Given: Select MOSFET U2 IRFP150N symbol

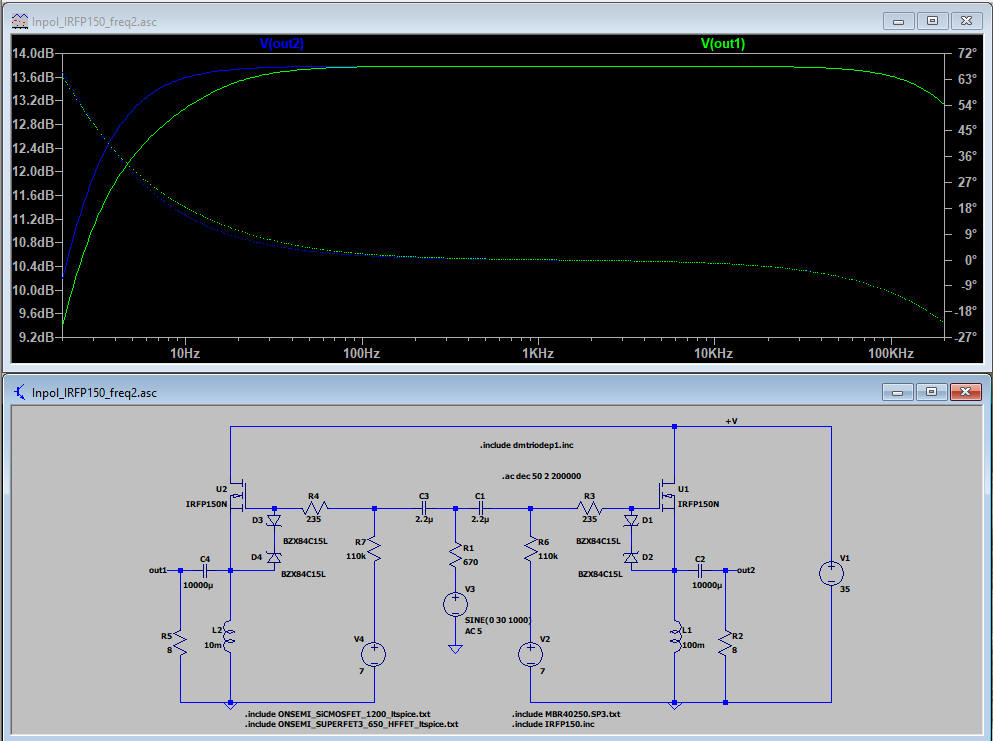Looking at the screenshot, I should click(x=239, y=495).
